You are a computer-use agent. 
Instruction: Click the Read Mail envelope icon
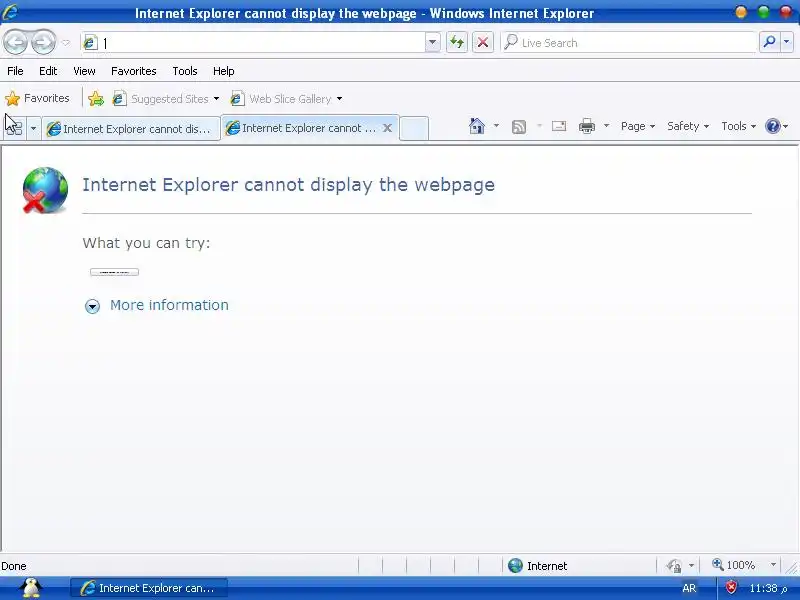coord(559,126)
